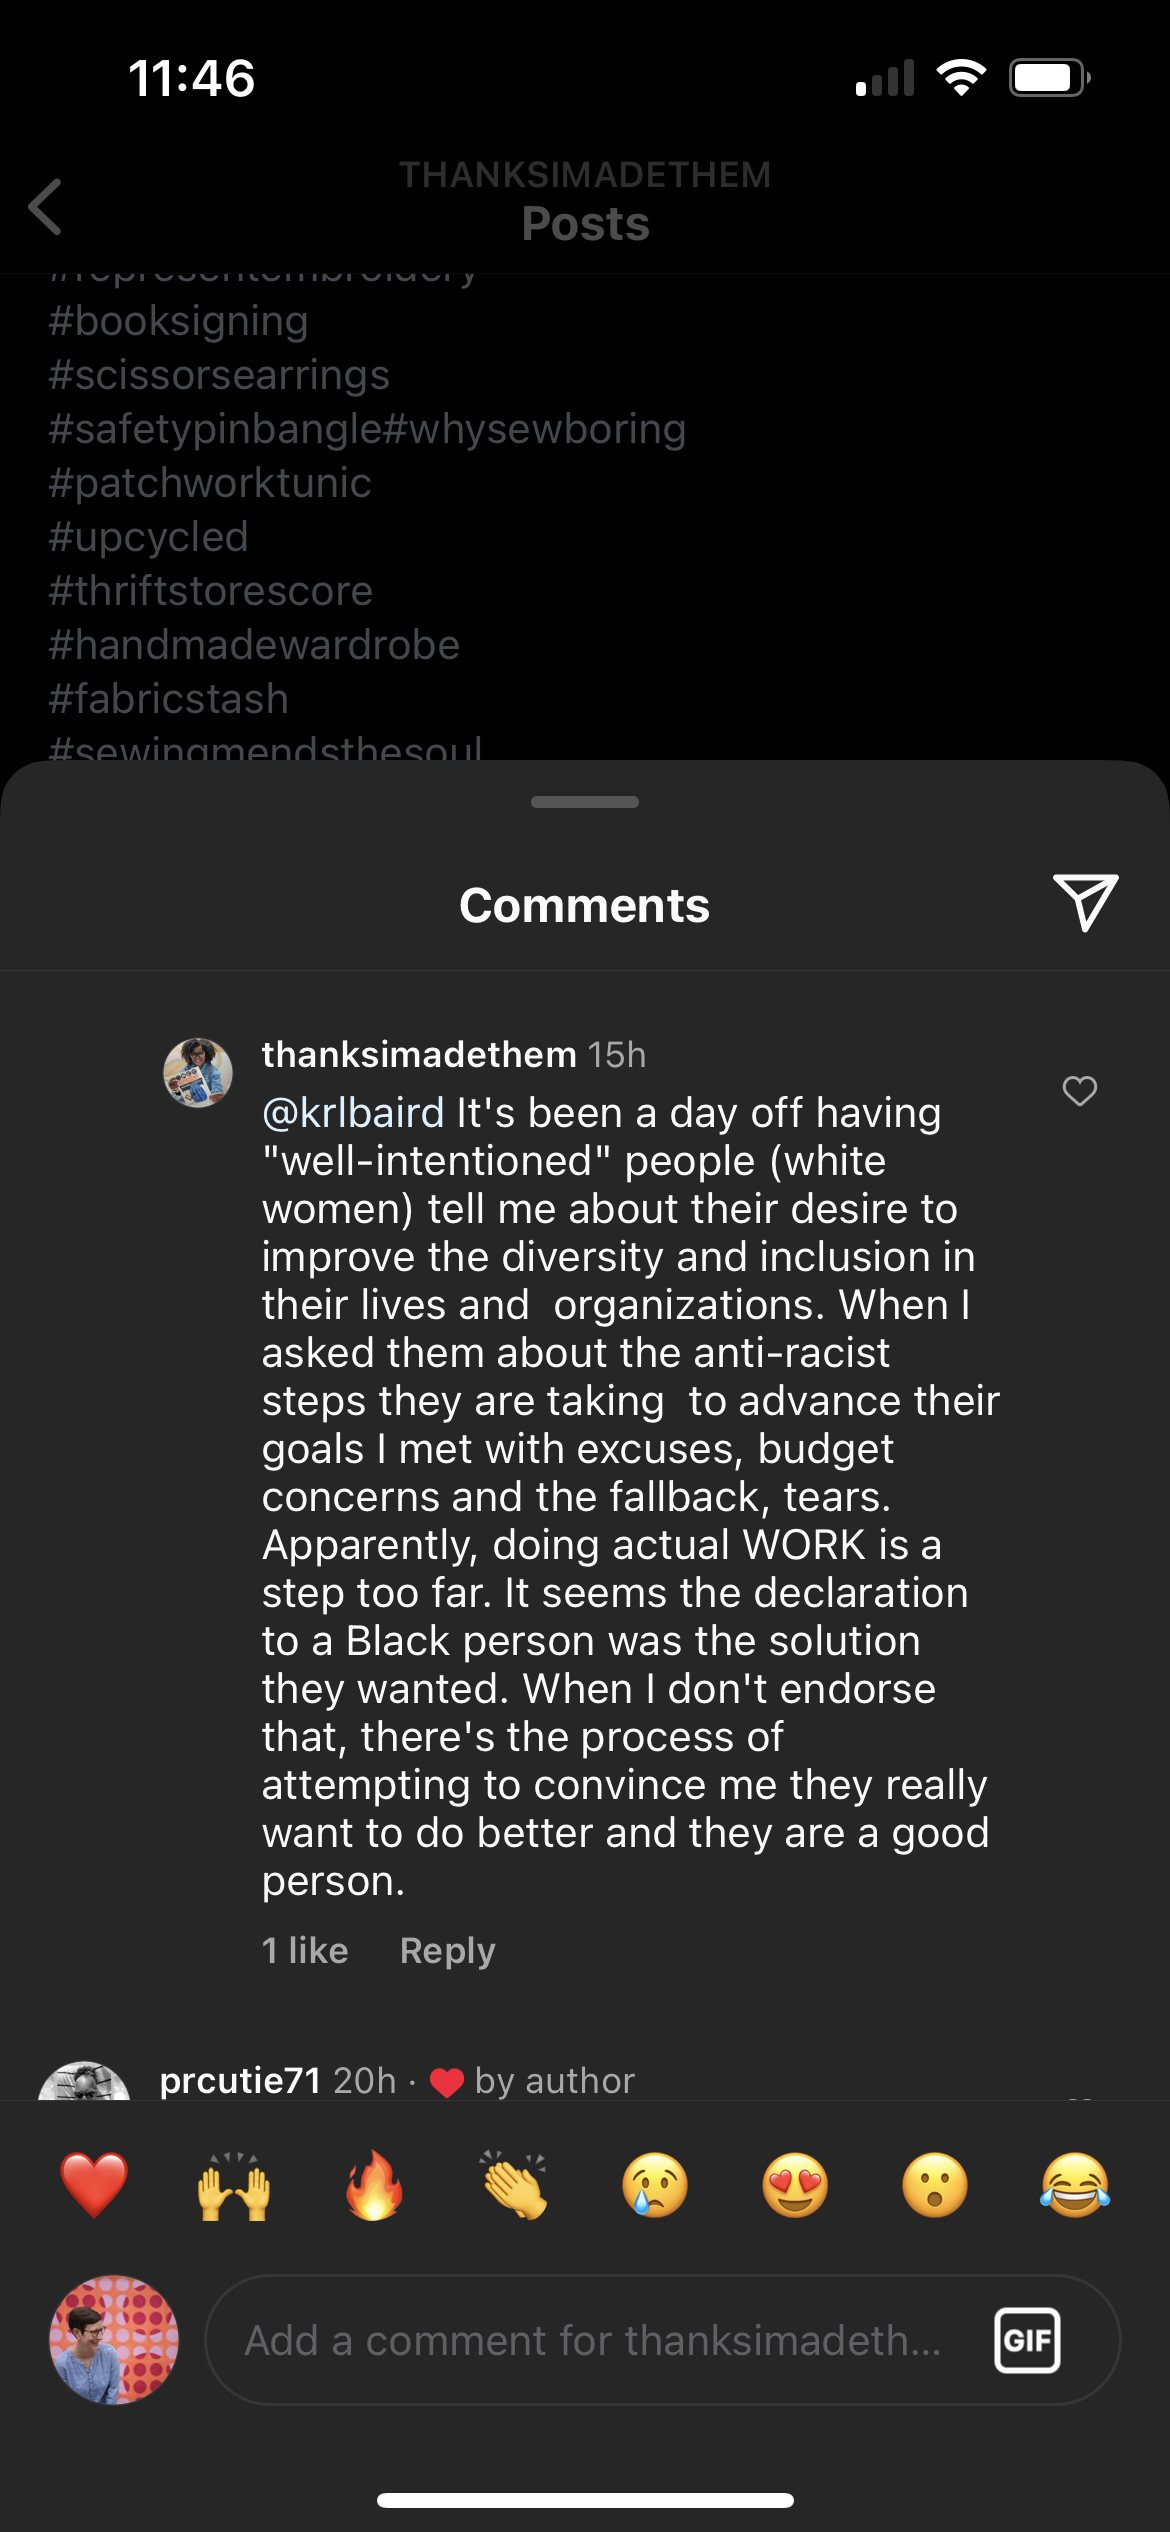The height and width of the screenshot is (2532, 1170).
Task: View the 1 like count
Action: 305,1951
